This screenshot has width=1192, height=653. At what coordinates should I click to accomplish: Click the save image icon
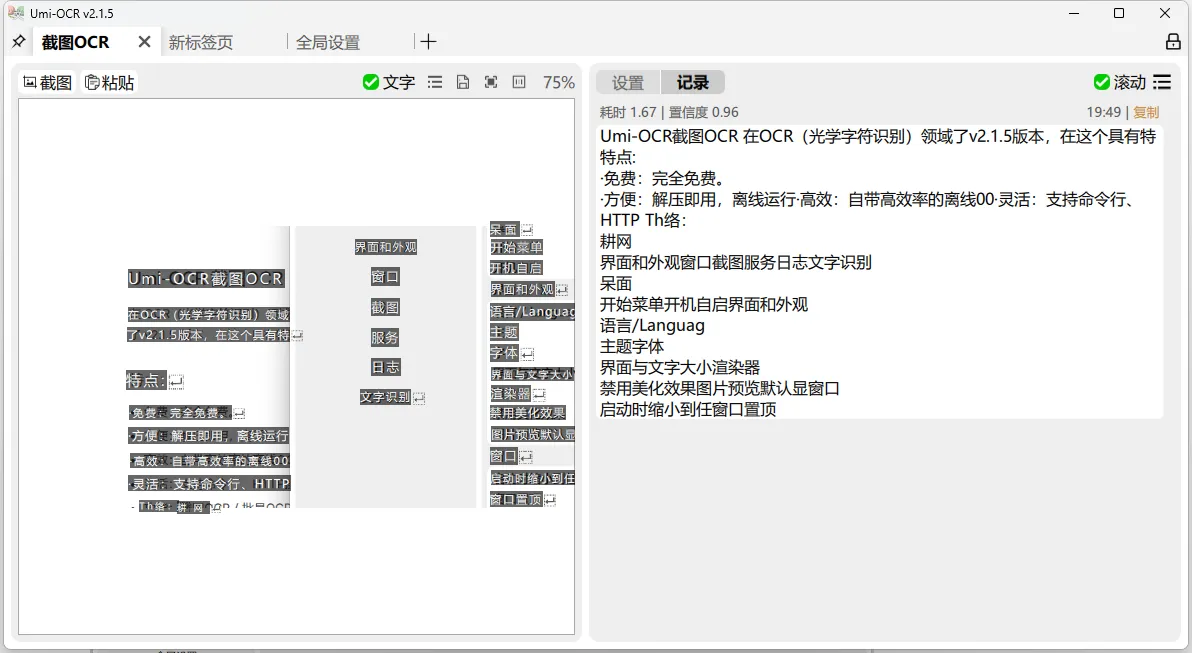pyautogui.click(x=463, y=82)
